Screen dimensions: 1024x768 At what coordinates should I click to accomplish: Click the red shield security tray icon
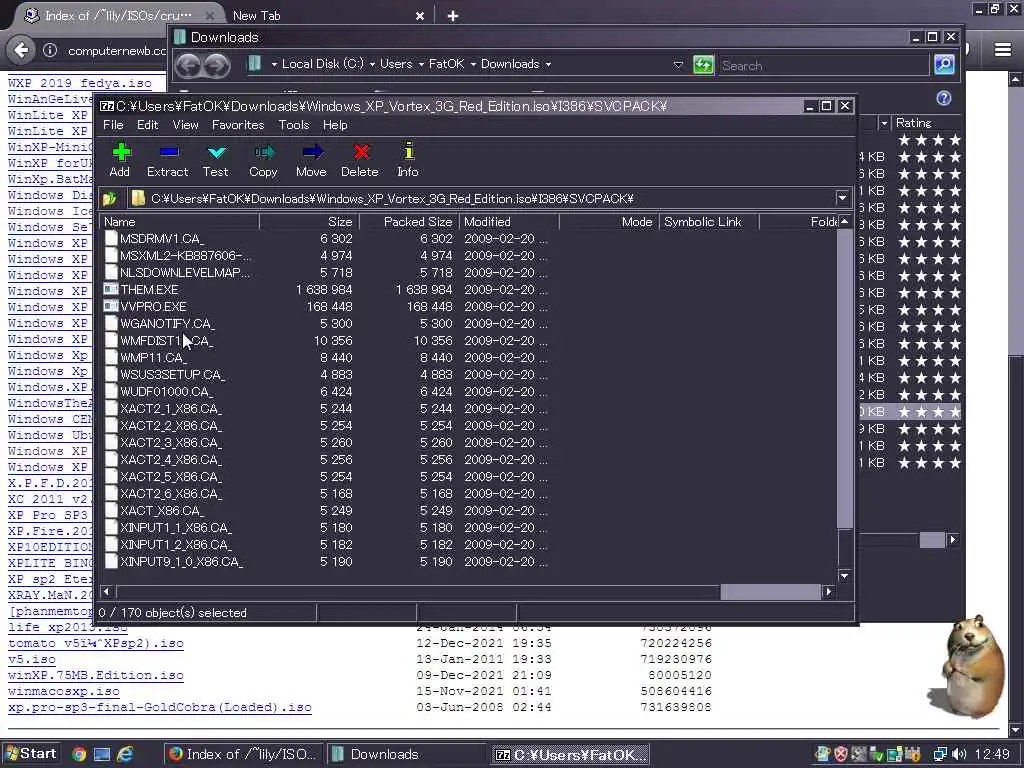click(841, 754)
